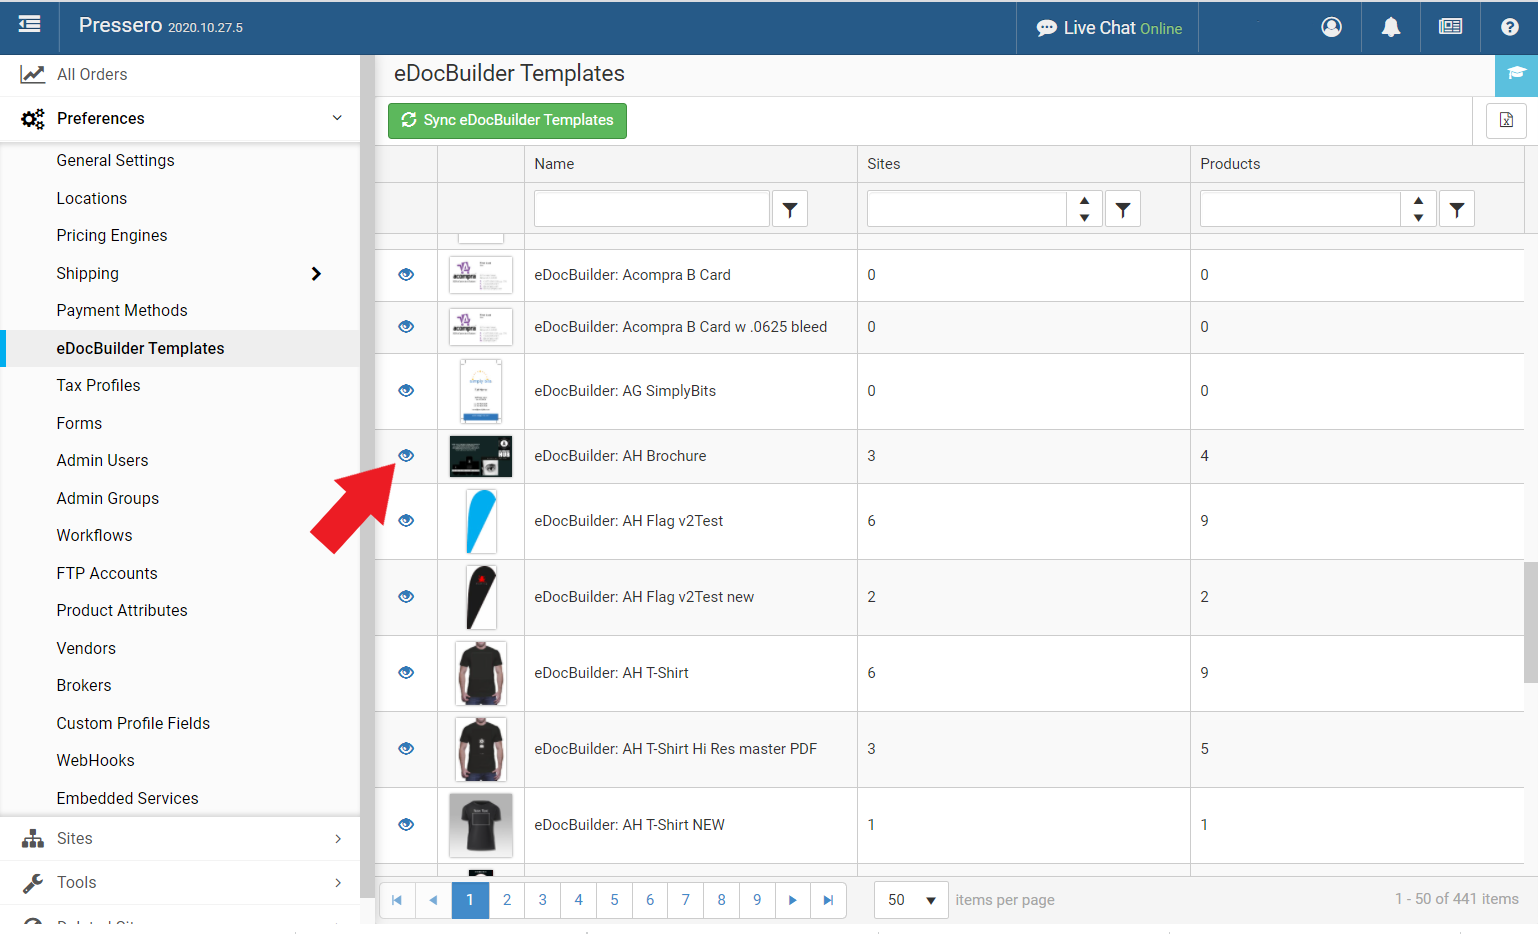
Task: Open Vendors in Preferences
Action: [86, 648]
